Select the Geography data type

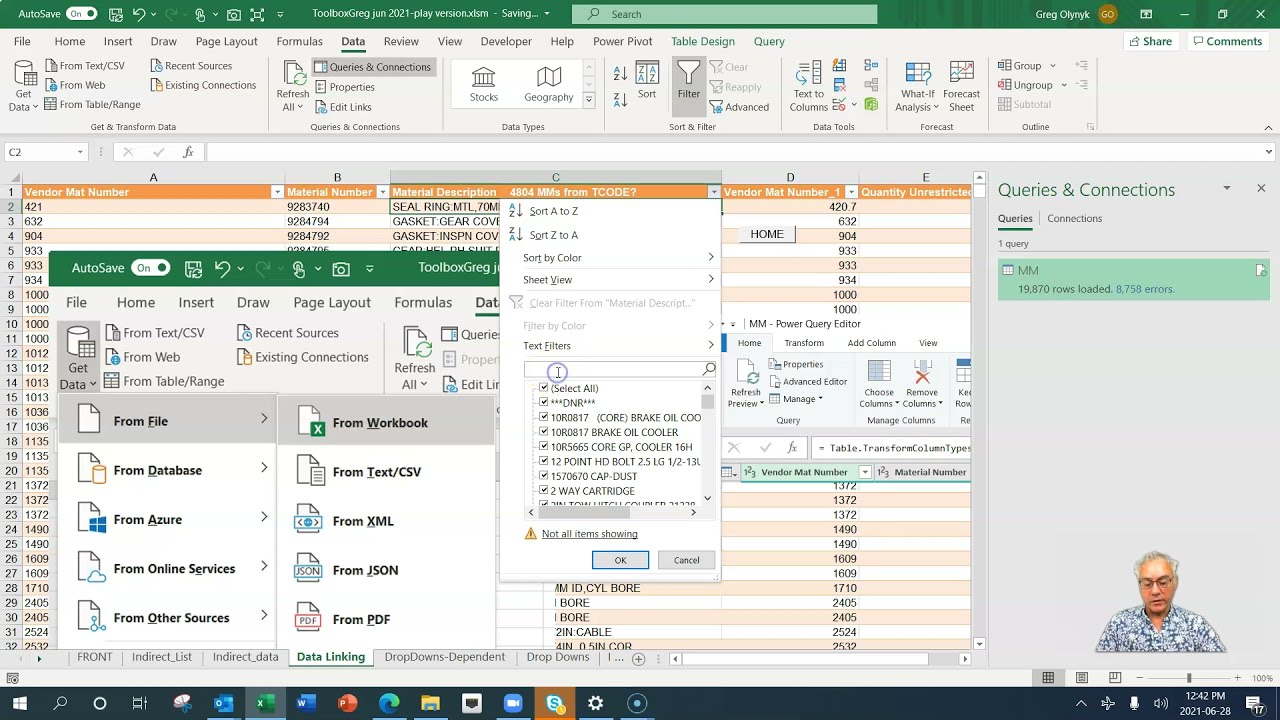[x=549, y=85]
